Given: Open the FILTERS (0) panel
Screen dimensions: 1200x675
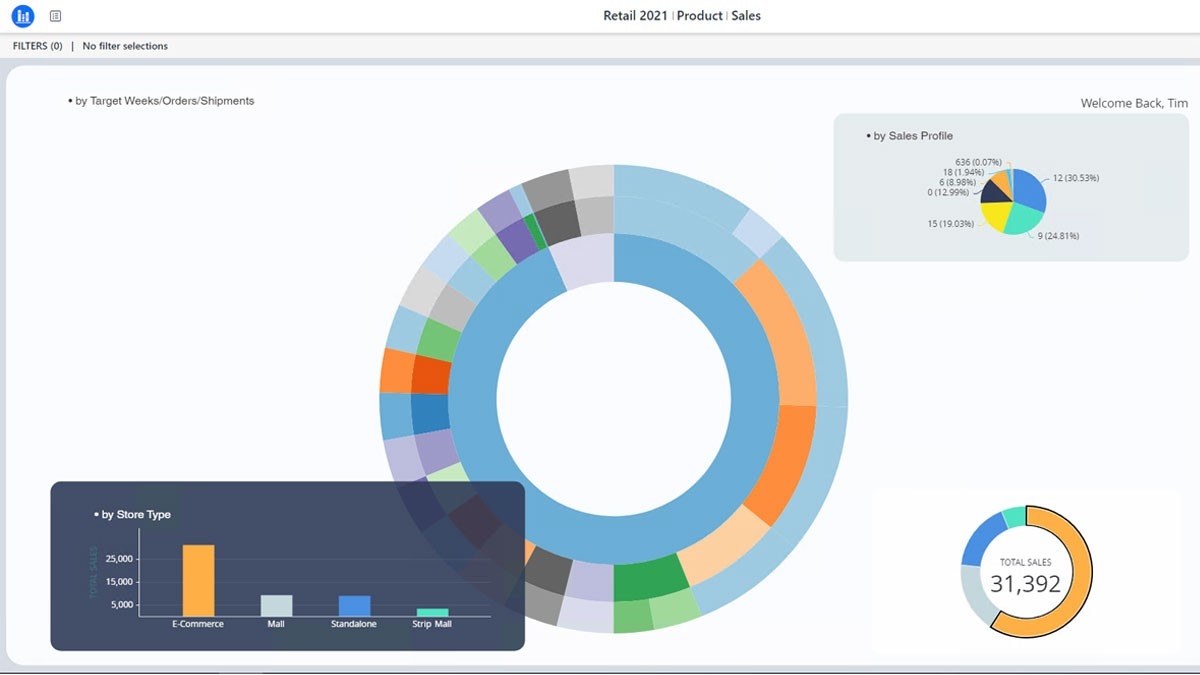Looking at the screenshot, I should tap(37, 46).
